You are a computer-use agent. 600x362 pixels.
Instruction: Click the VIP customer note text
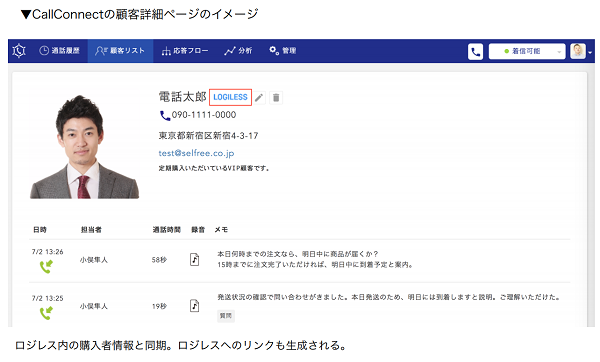pos(214,168)
